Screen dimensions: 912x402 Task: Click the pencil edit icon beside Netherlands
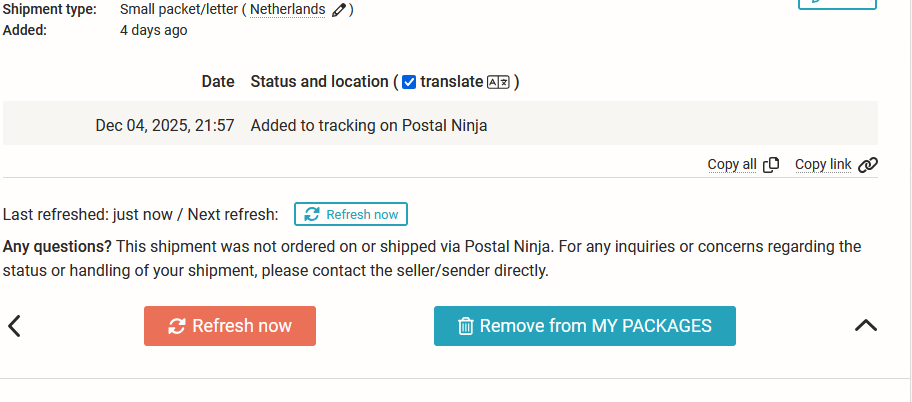point(340,10)
